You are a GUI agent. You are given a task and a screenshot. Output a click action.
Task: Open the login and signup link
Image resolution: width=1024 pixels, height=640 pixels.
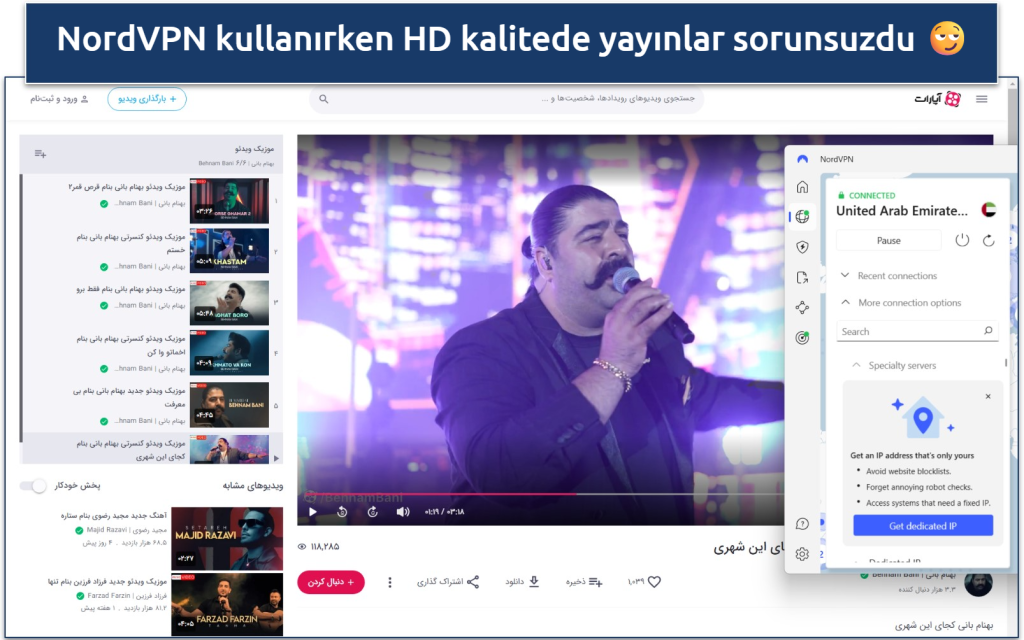click(x=59, y=99)
